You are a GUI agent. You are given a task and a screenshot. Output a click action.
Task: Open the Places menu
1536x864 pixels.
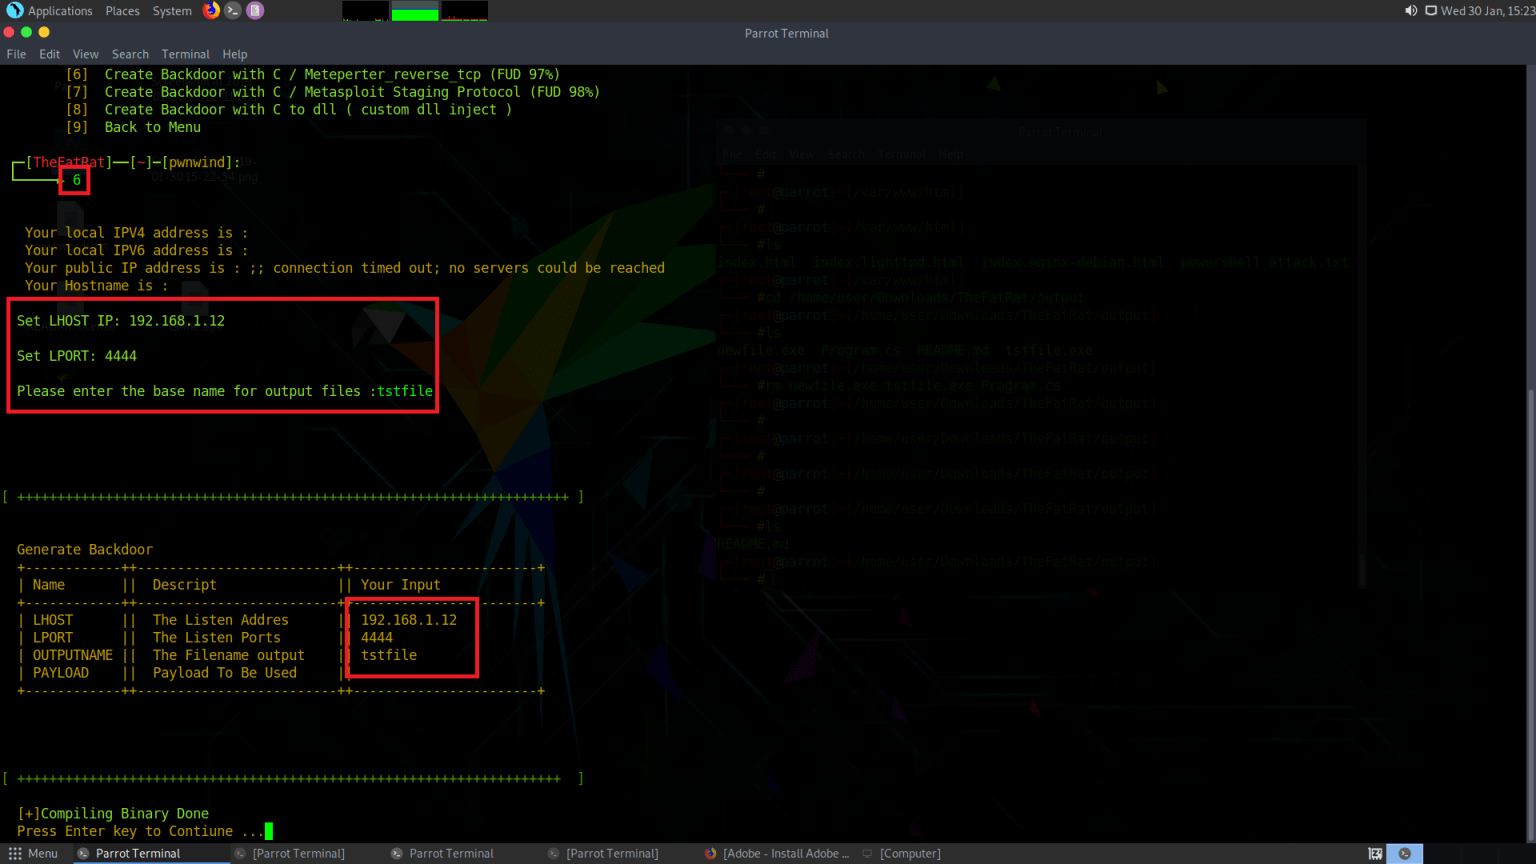pyautogui.click(x=122, y=11)
